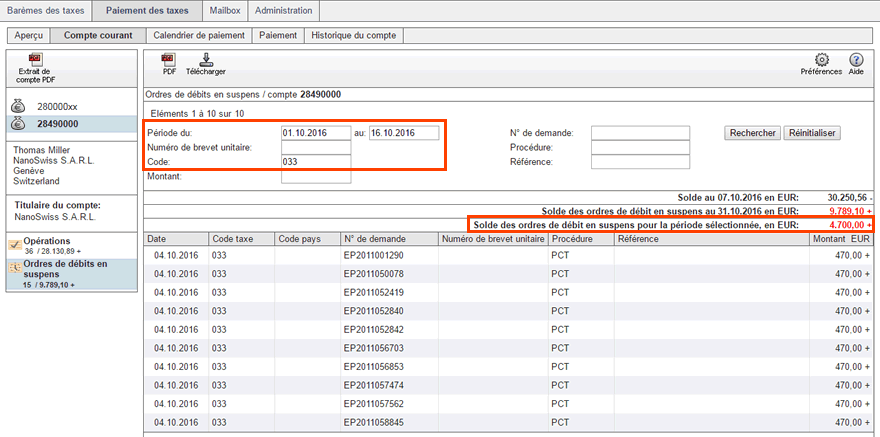Open Paiement des taxes tab
This screenshot has height=437, width=880.
click(x=147, y=10)
